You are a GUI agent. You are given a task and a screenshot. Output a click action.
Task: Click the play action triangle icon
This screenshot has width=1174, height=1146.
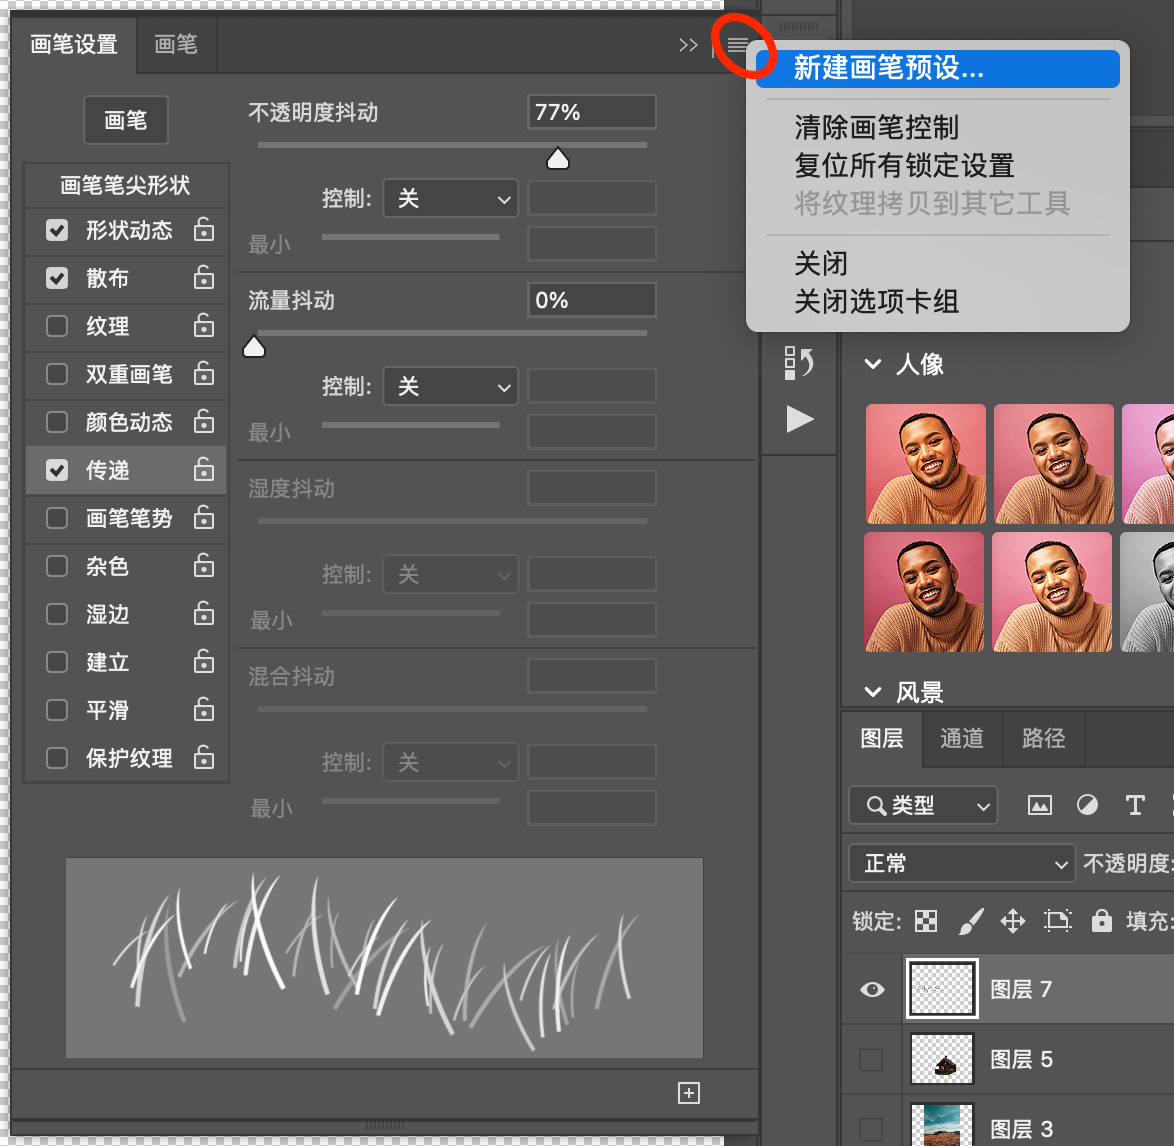[800, 419]
